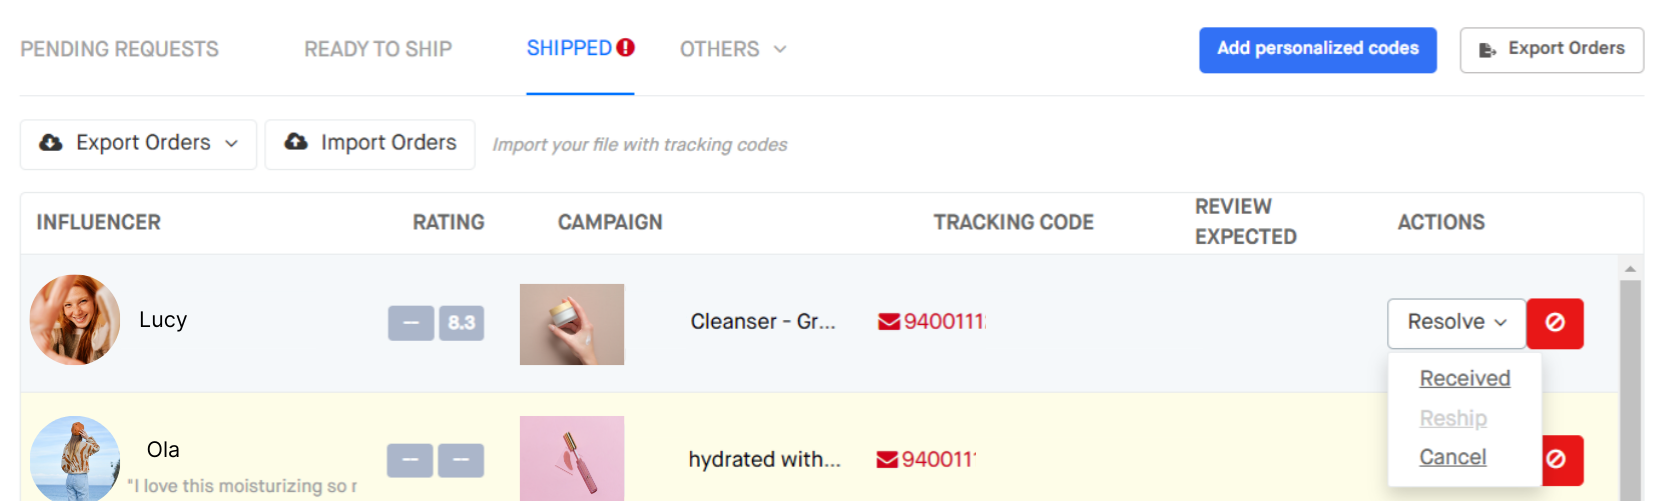Screen dimensions: 1664x501
Task: Click Lucy's 8.3 rating badge
Action: pos(462,323)
